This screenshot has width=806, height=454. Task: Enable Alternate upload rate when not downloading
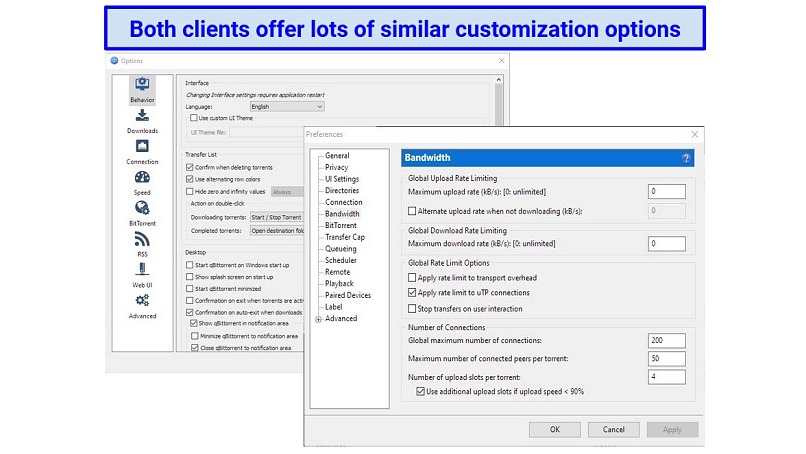point(412,211)
